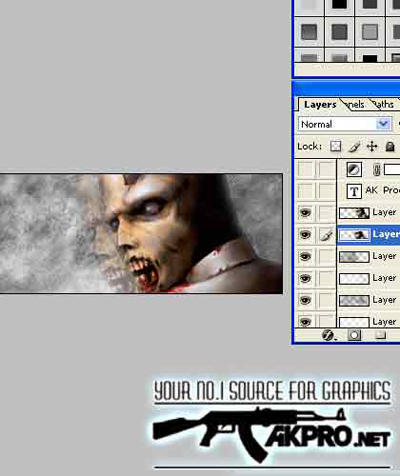
Task: Lock transparent pixels in the Layers panel
Action: click(336, 146)
